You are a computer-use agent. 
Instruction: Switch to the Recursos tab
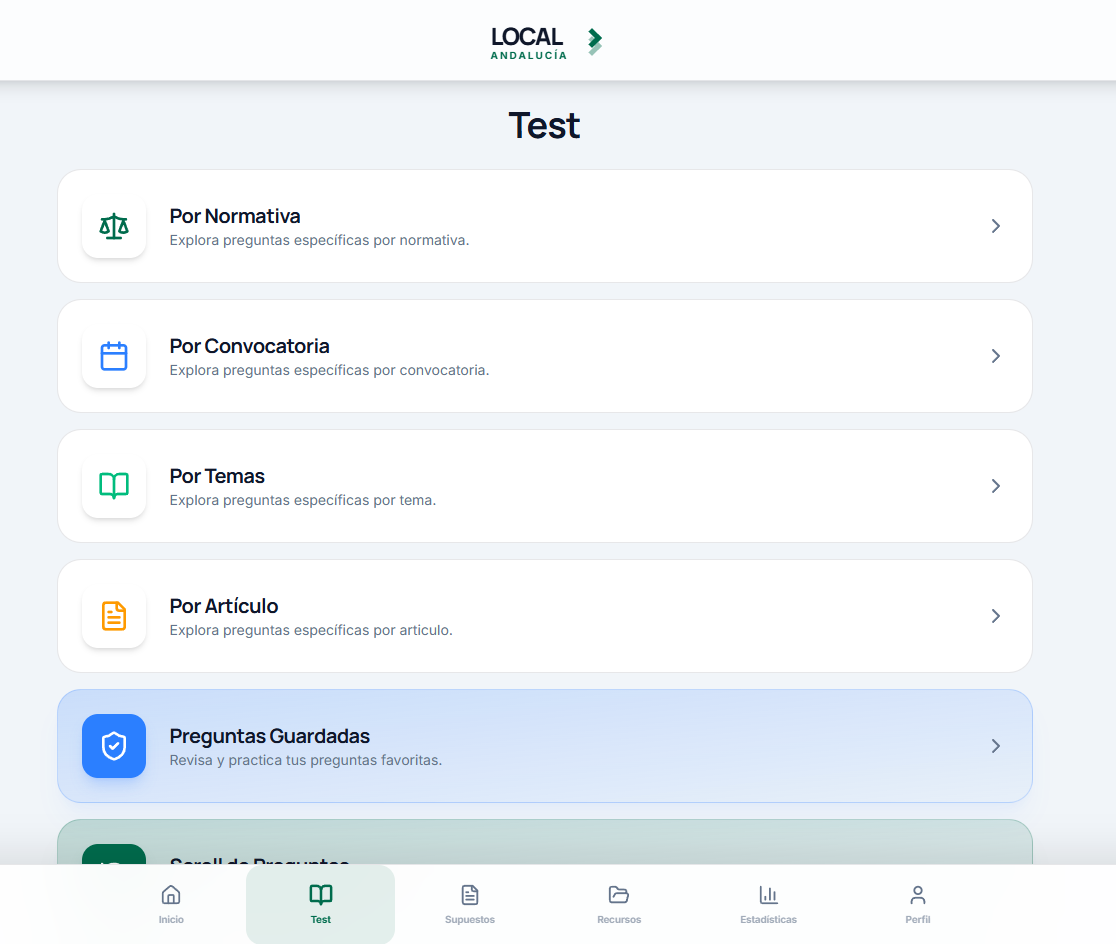[619, 904]
